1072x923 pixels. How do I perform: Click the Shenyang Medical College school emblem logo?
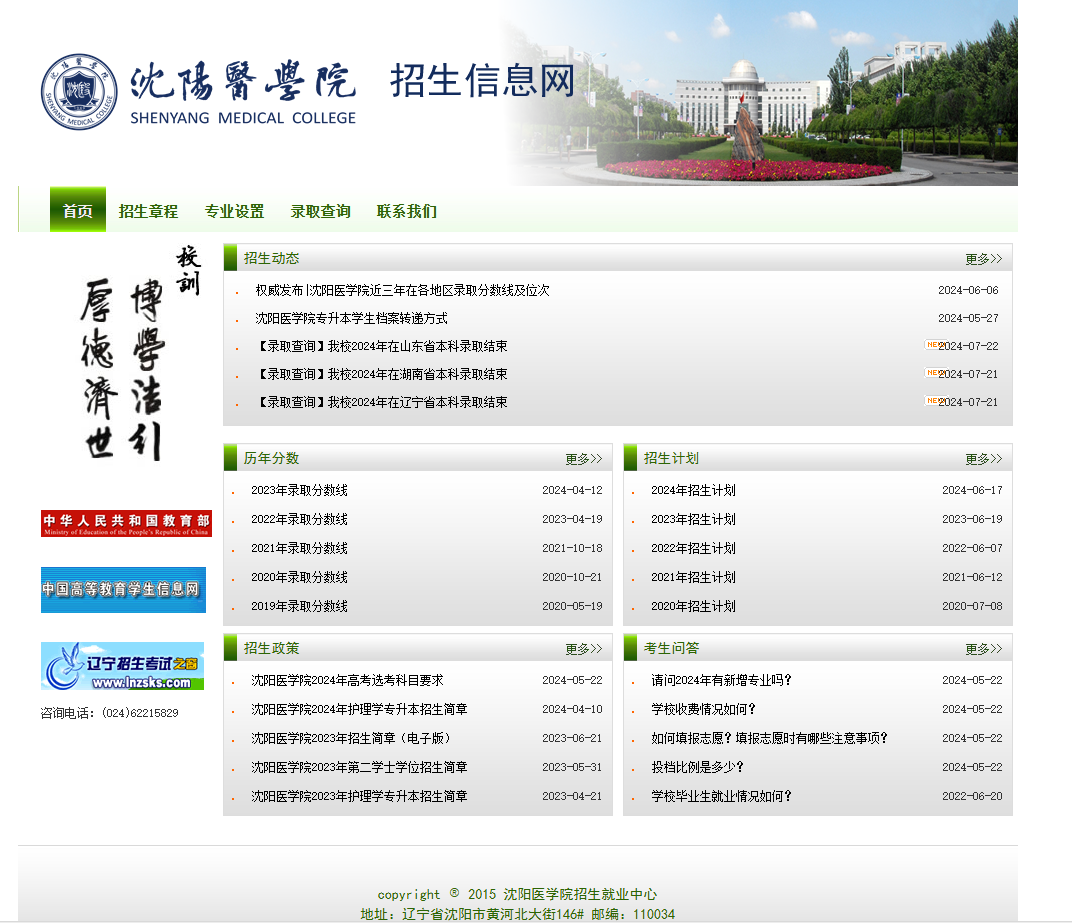(x=78, y=93)
